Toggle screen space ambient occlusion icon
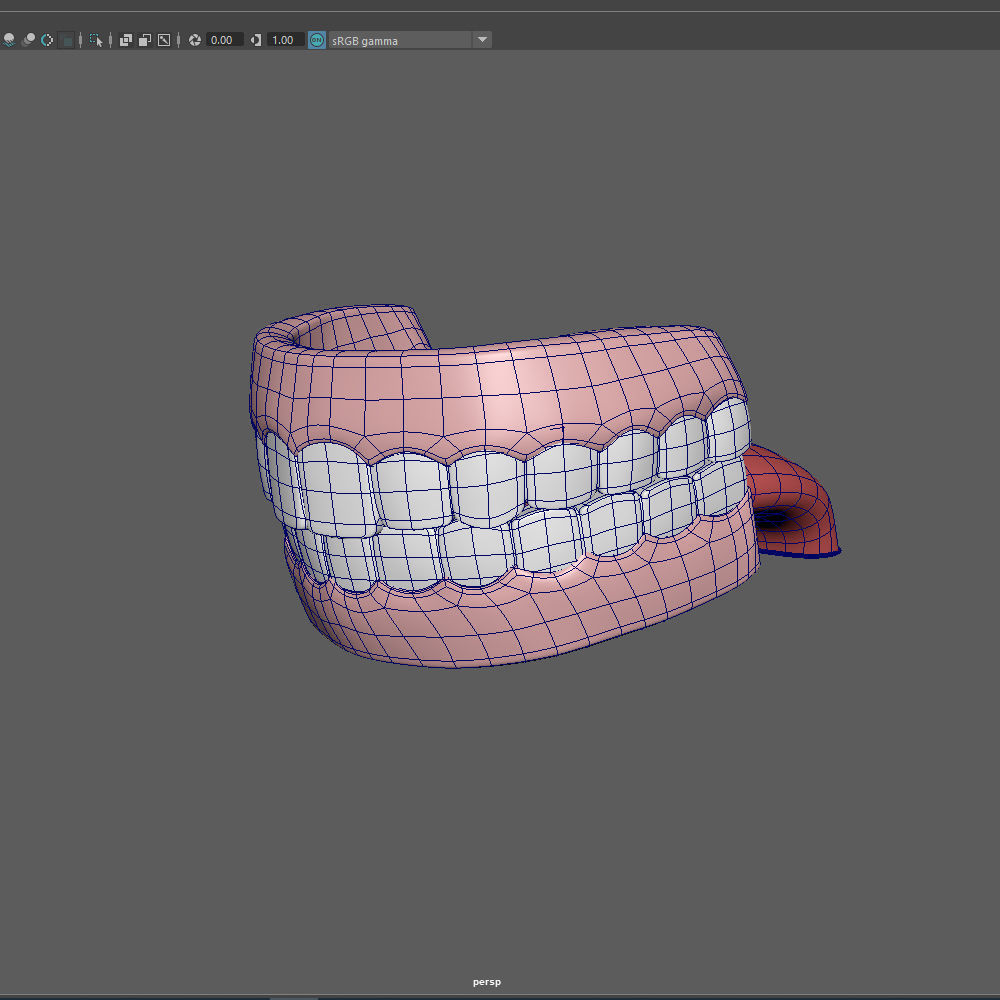This screenshot has height=1000, width=1000. pos(9,40)
